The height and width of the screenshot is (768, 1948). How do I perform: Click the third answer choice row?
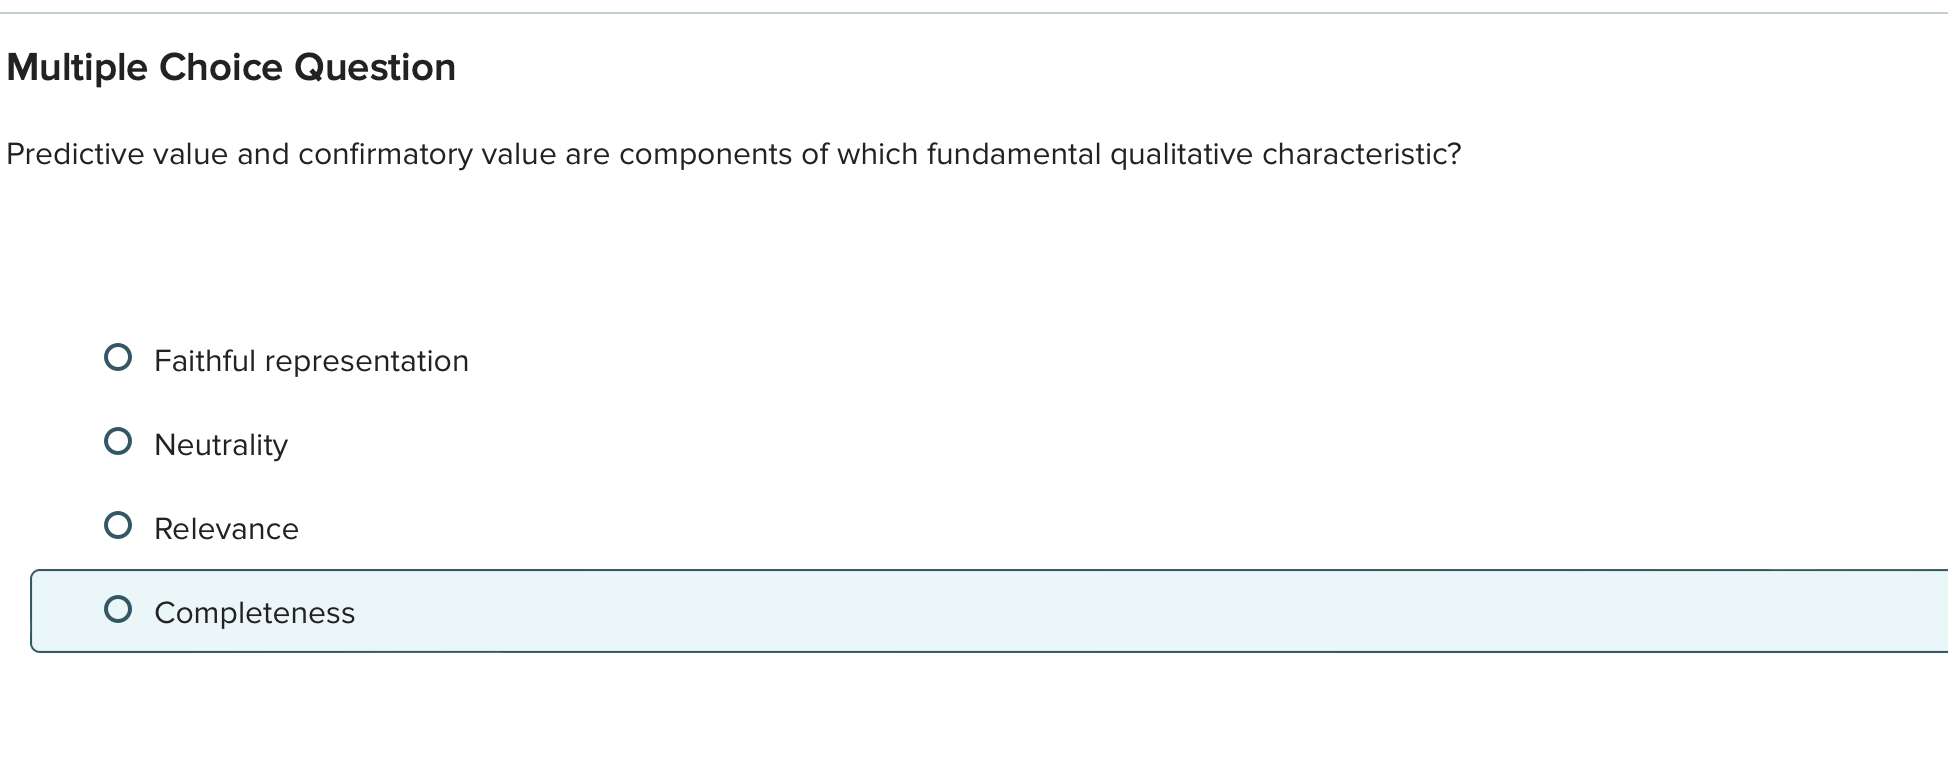point(400,526)
